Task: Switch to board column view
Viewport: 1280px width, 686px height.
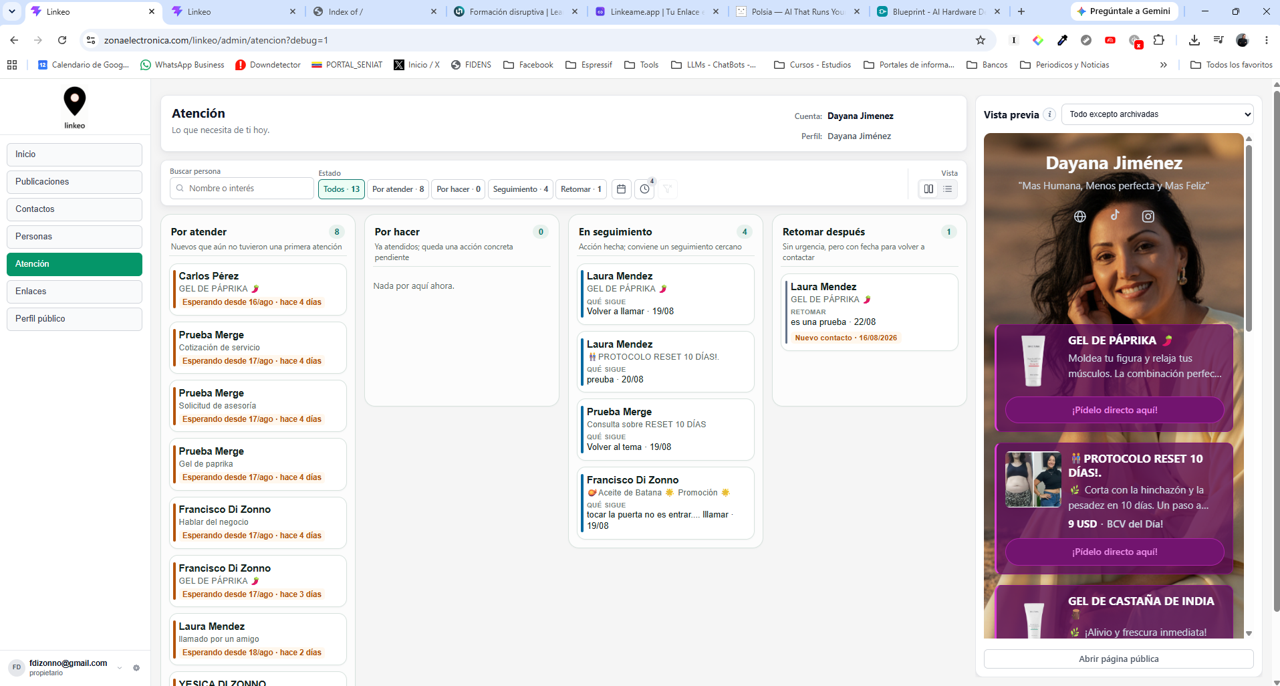Action: tap(928, 189)
